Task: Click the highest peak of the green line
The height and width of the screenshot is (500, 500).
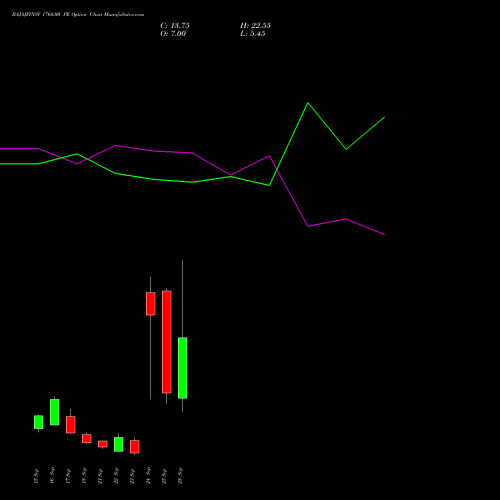Action: pos(308,103)
